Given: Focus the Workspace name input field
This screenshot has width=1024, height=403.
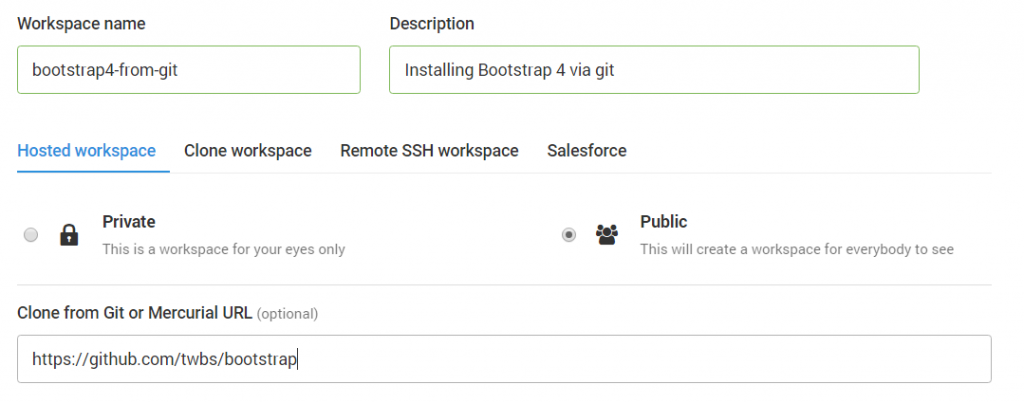Looking at the screenshot, I should click(189, 69).
